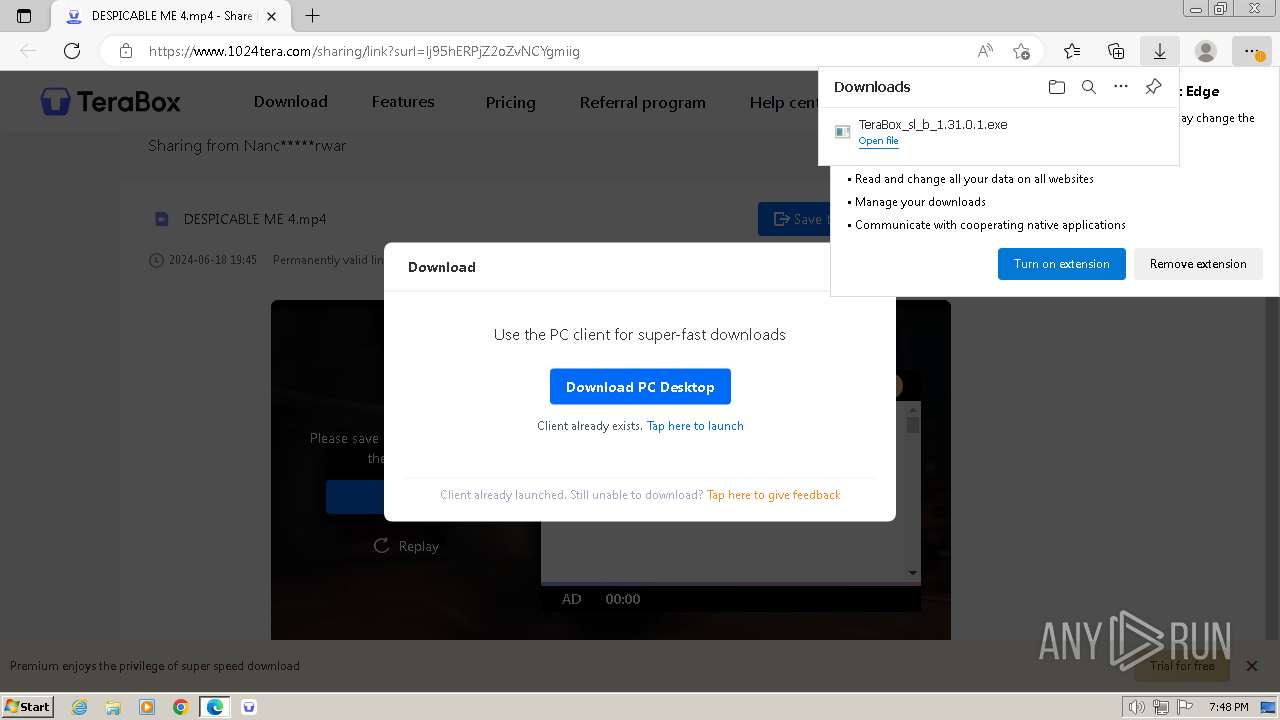Viewport: 1280px width, 720px height.
Task: Open more options in Downloads panel
Action: pyautogui.click(x=1121, y=87)
